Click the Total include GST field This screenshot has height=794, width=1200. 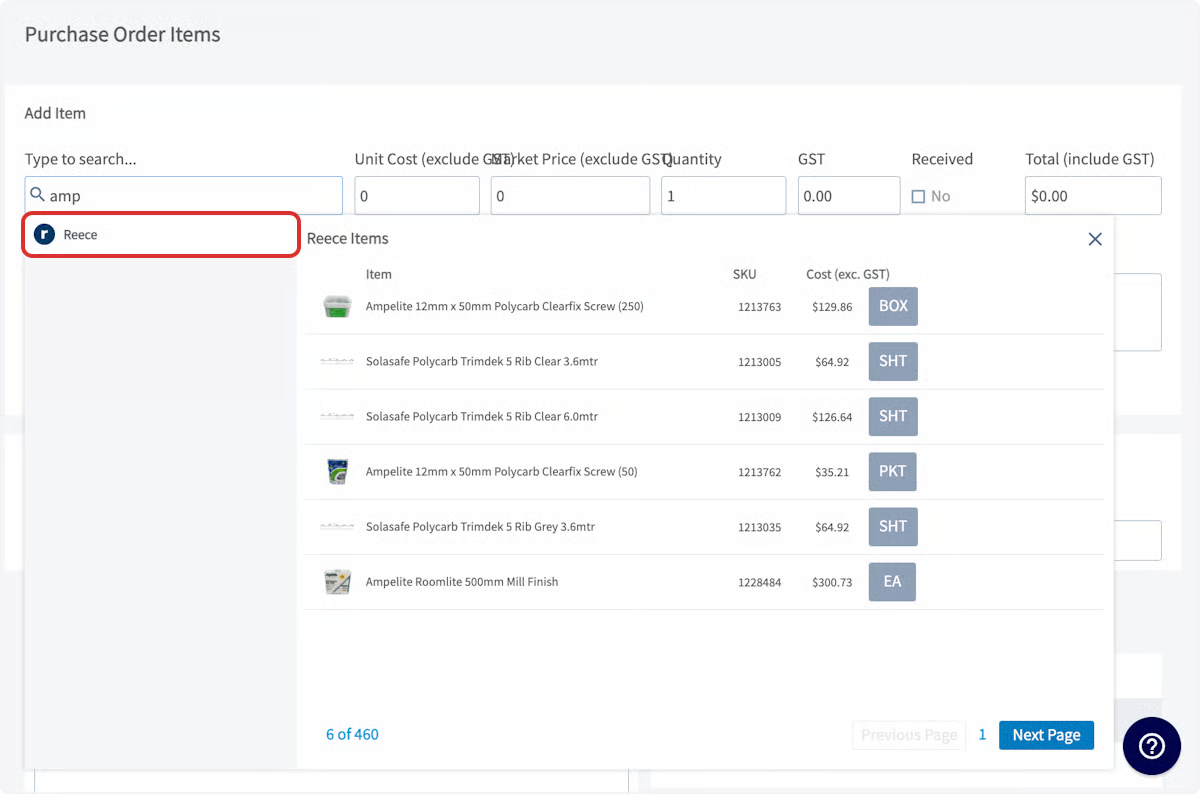tap(1093, 195)
